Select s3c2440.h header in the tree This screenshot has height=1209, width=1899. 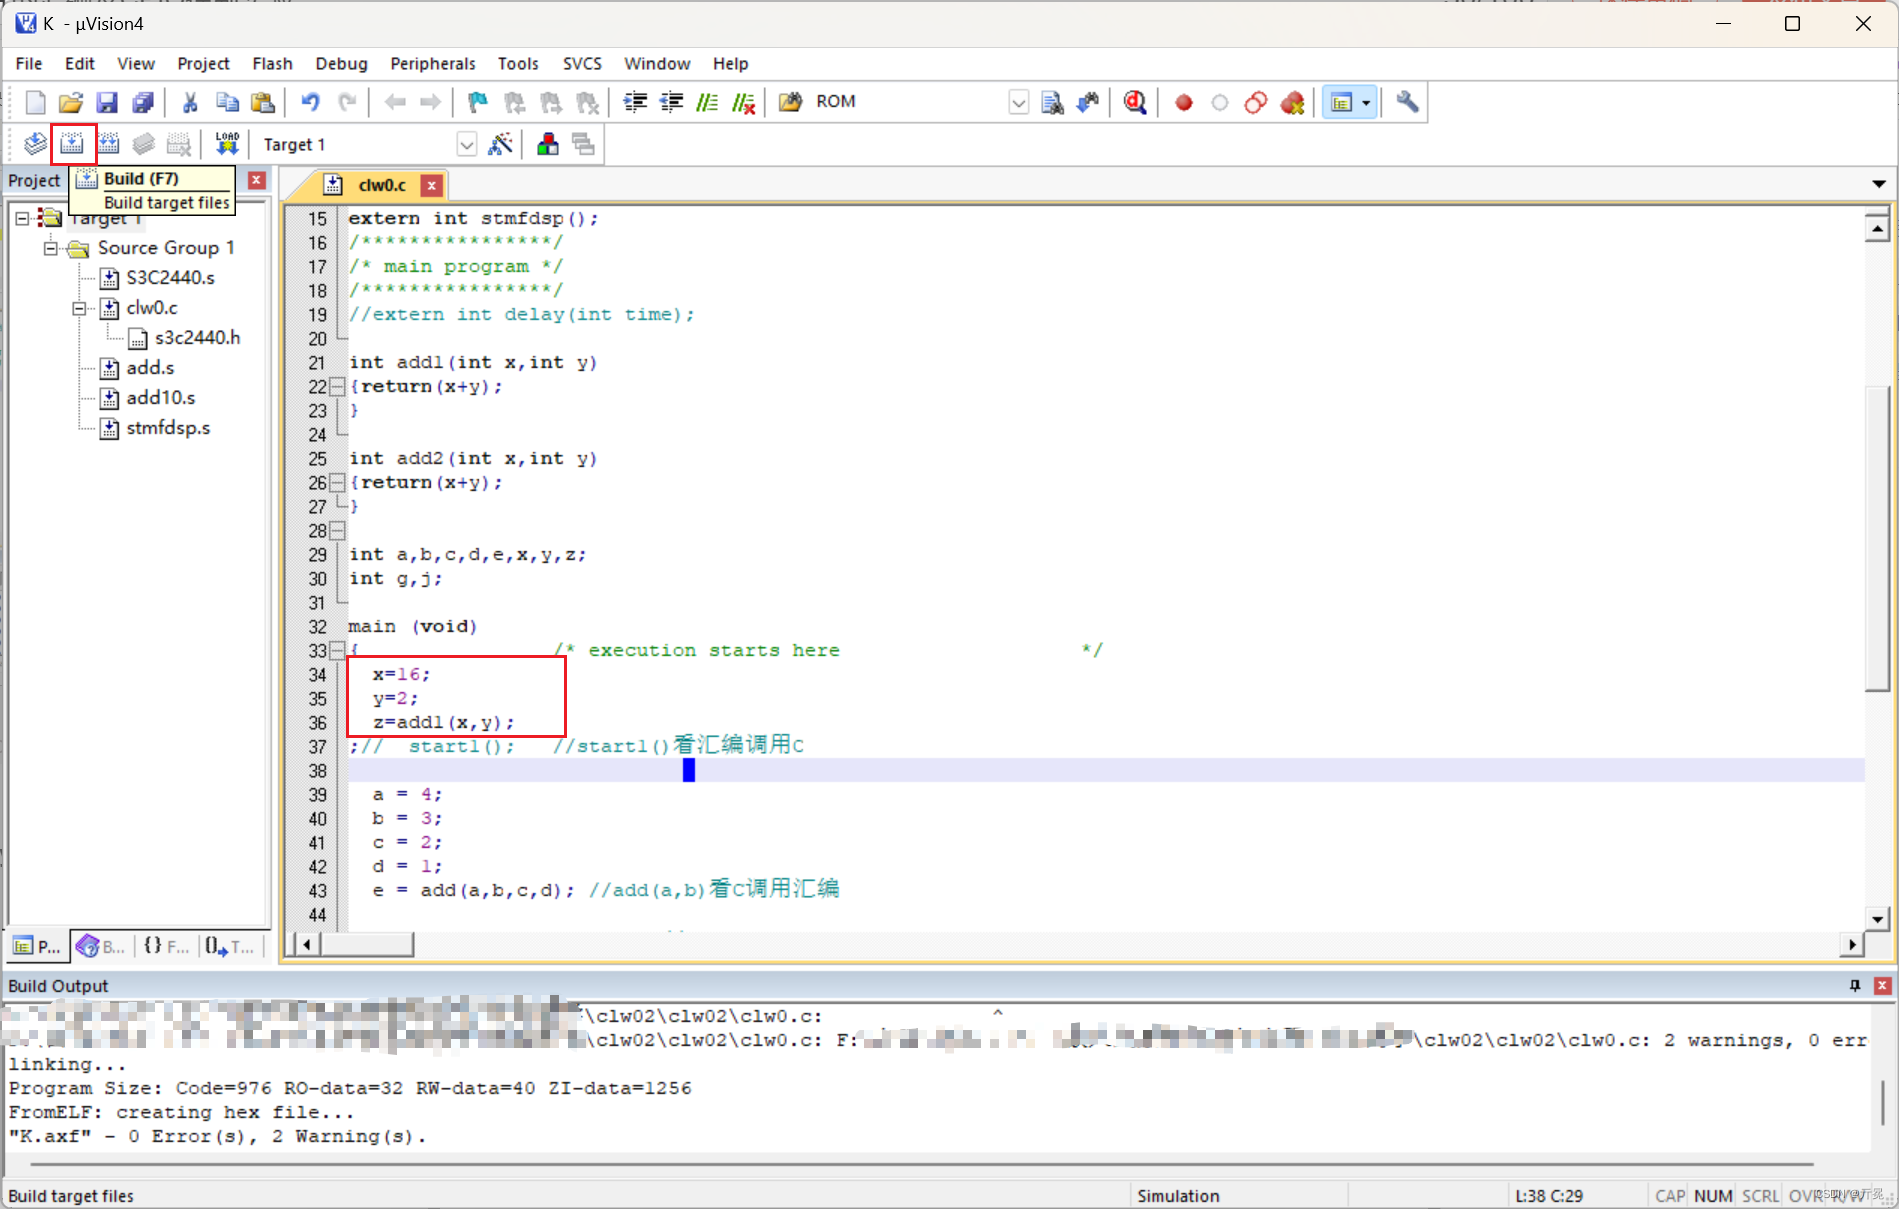pyautogui.click(x=197, y=338)
